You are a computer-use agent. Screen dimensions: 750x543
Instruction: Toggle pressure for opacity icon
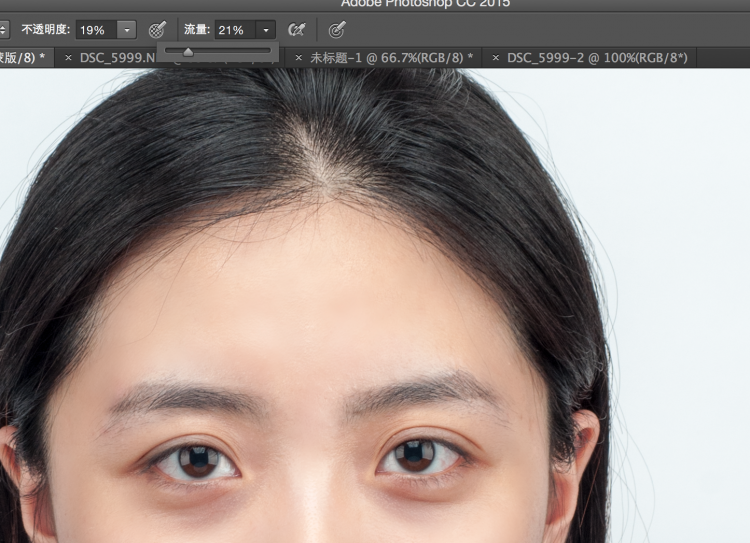(157, 30)
